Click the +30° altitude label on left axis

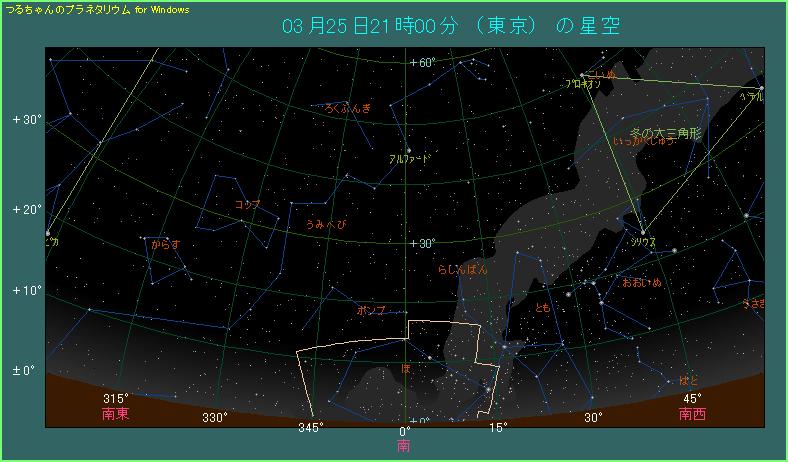coord(26,120)
